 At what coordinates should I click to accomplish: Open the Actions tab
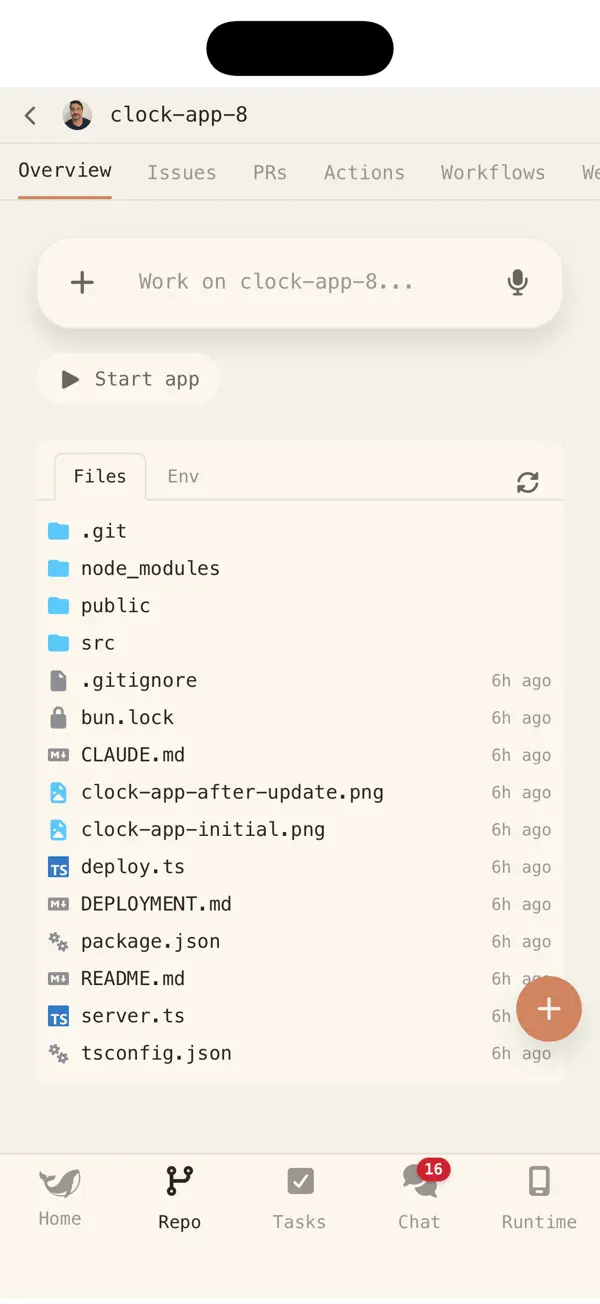coord(364,172)
